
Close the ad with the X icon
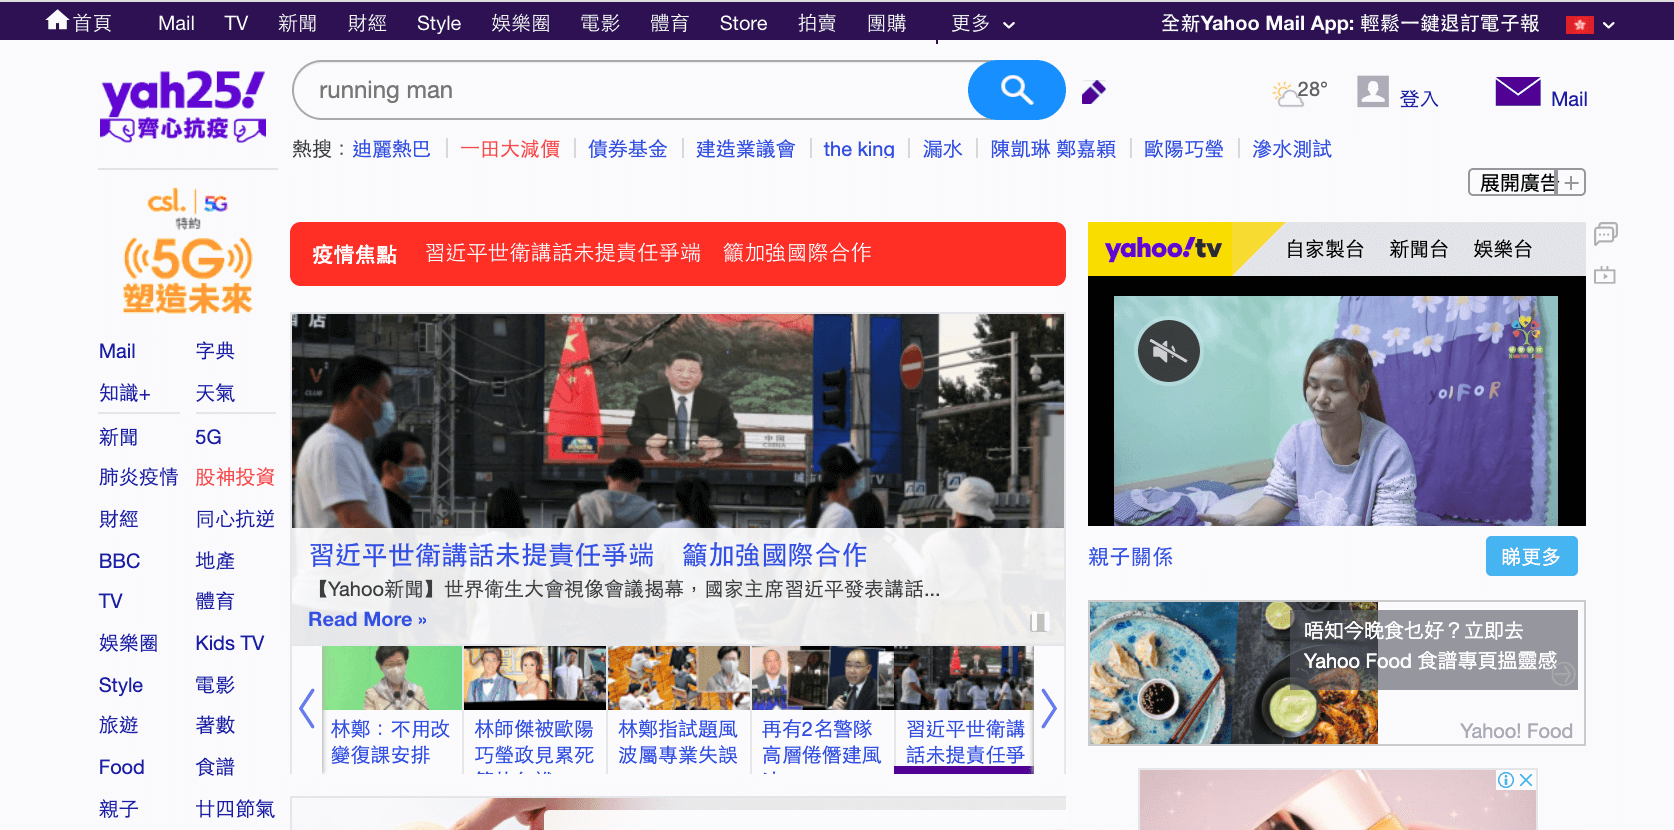coord(1526,780)
